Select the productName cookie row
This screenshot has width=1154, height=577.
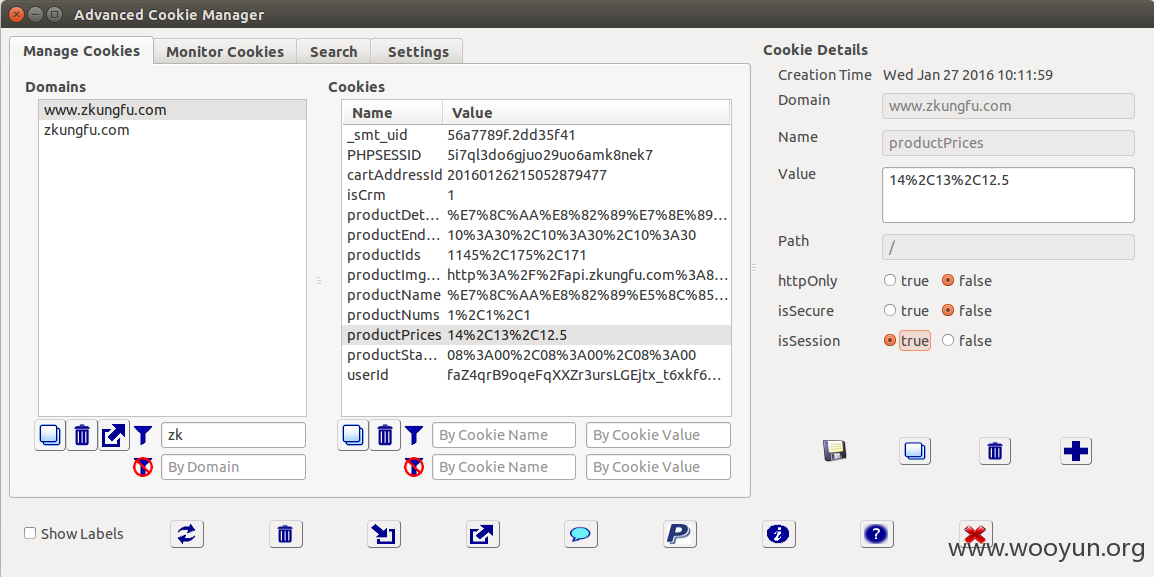pyautogui.click(x=536, y=295)
